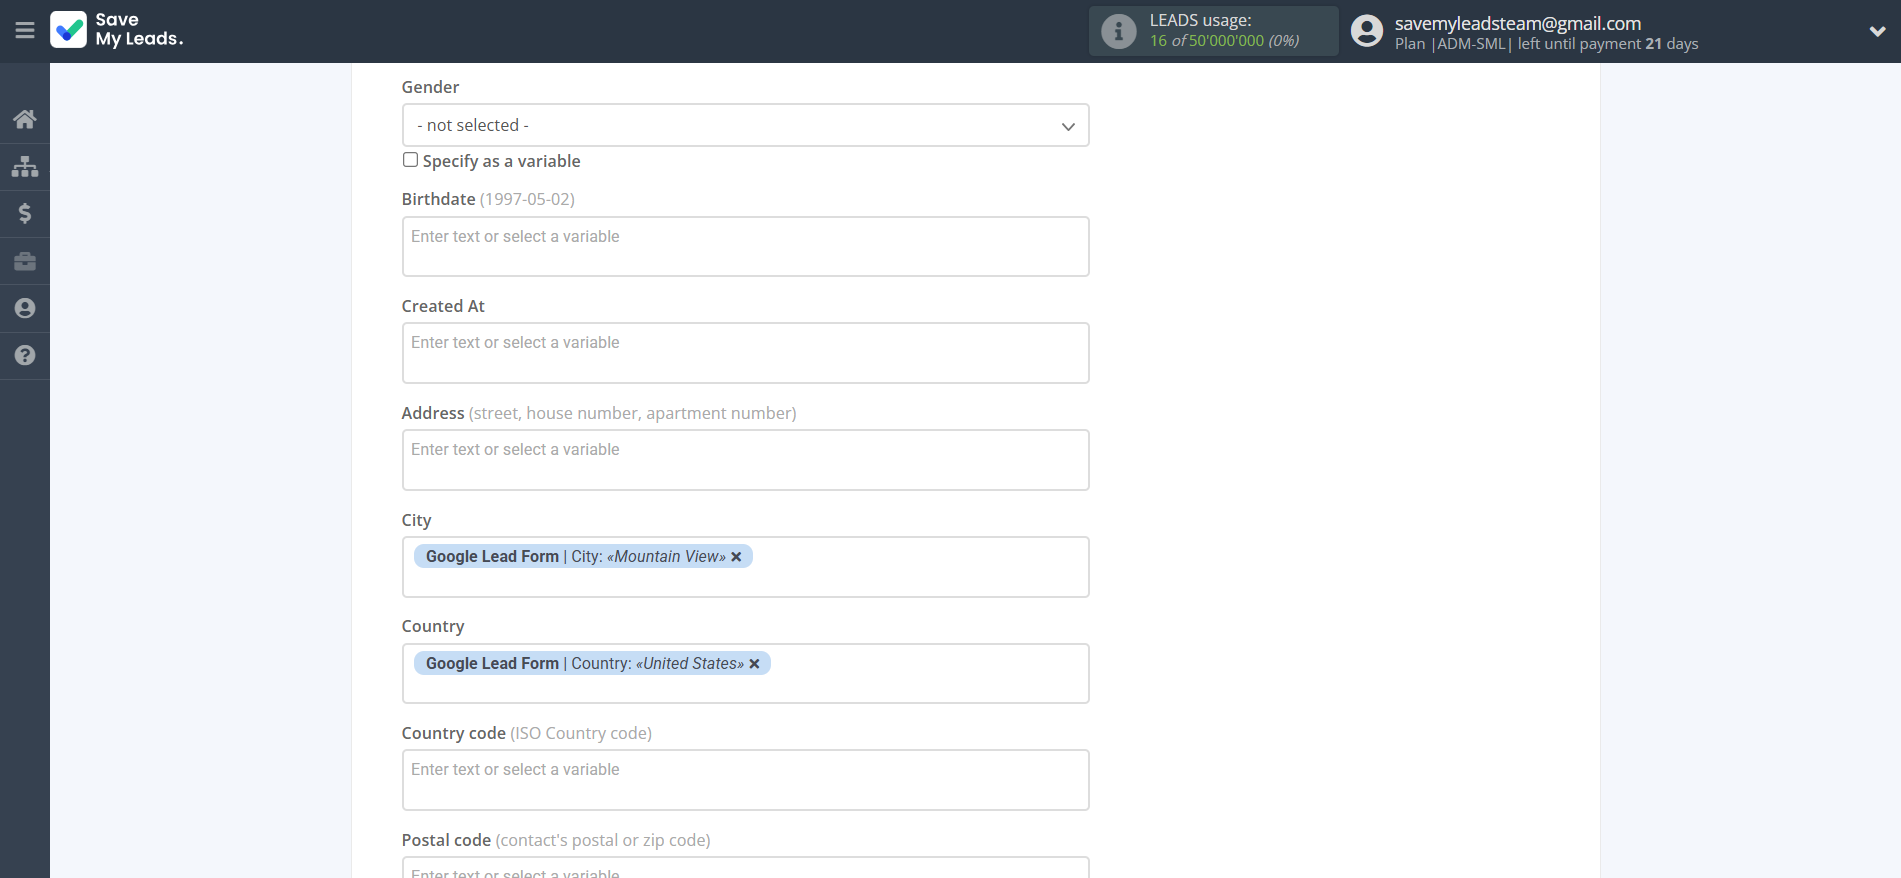Enable Specify as a variable checkbox

(x=410, y=160)
